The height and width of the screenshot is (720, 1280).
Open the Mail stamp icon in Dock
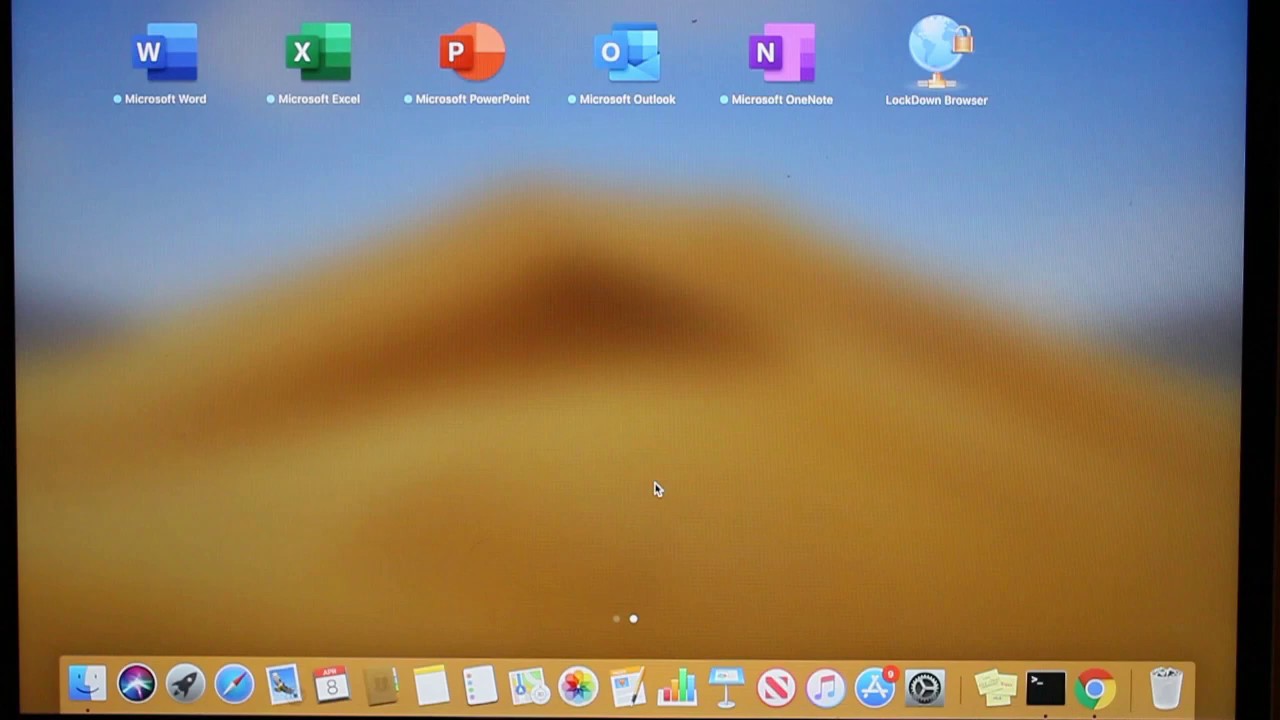[x=283, y=685]
